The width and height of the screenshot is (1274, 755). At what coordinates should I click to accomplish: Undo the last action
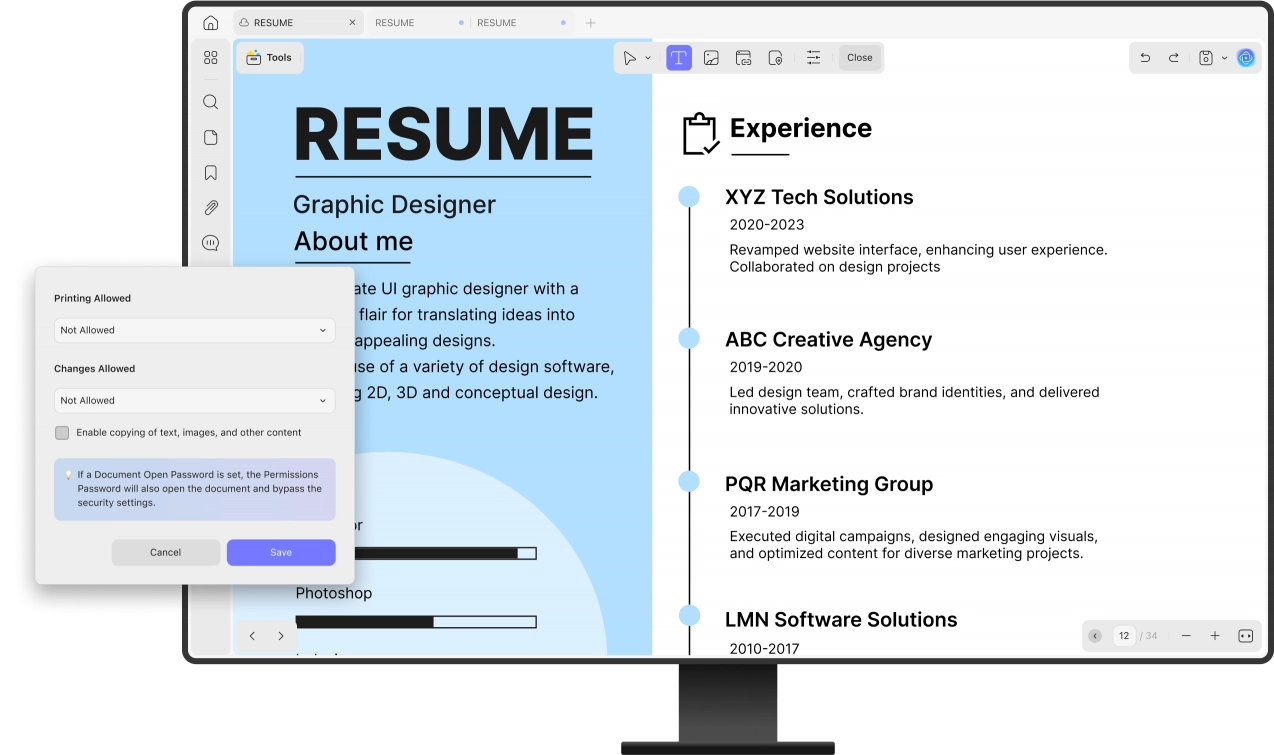tap(1146, 58)
